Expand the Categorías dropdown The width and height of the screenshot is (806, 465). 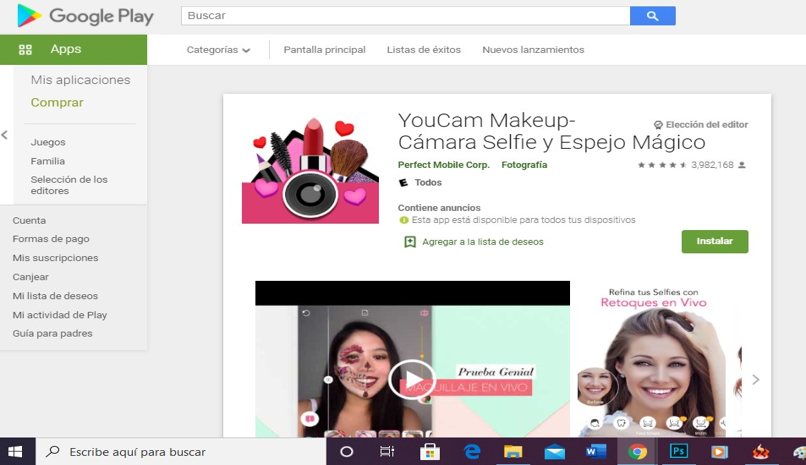point(218,50)
